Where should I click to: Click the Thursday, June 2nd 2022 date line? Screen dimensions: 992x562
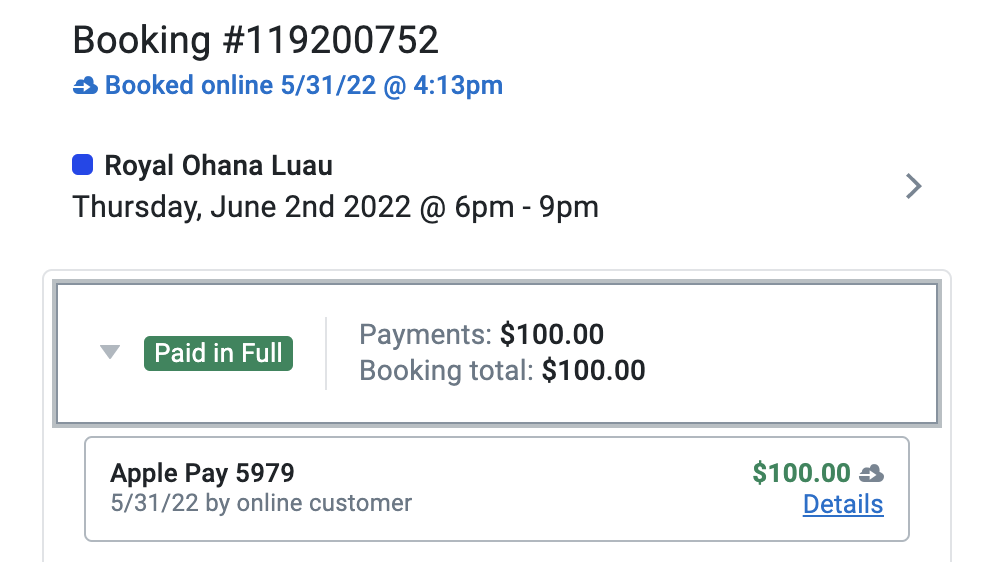(x=335, y=207)
